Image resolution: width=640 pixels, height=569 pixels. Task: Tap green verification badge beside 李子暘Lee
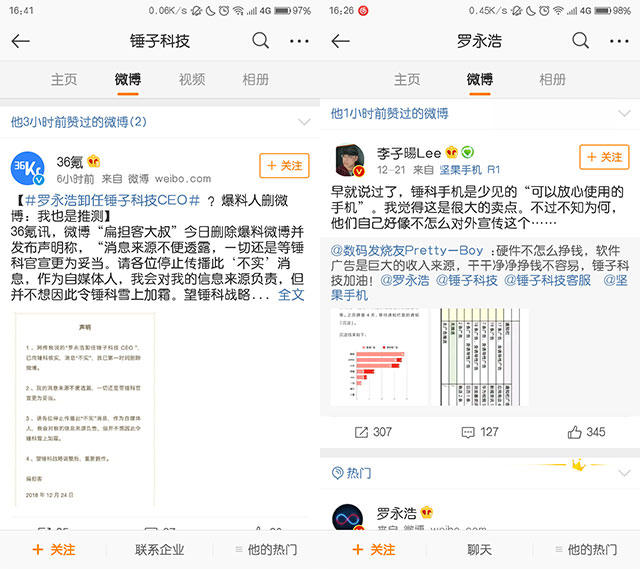468,152
